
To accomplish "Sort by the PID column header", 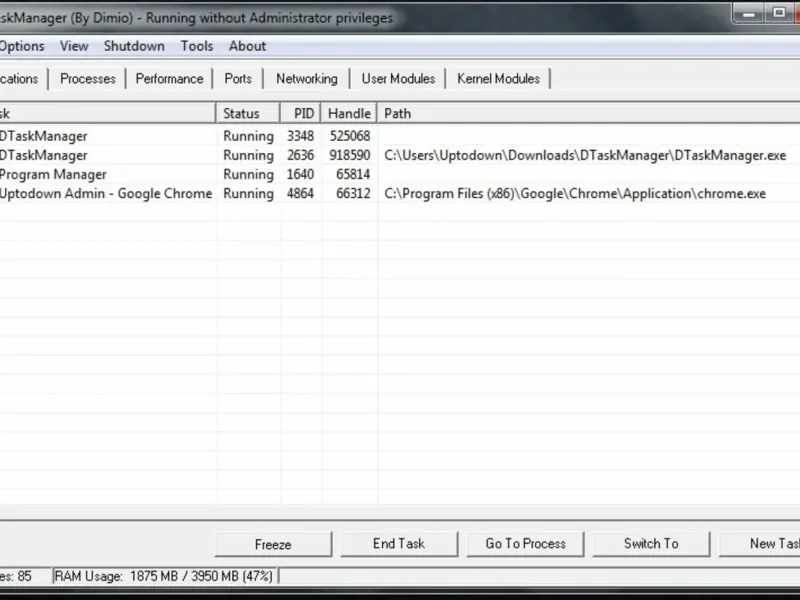I will [301, 113].
